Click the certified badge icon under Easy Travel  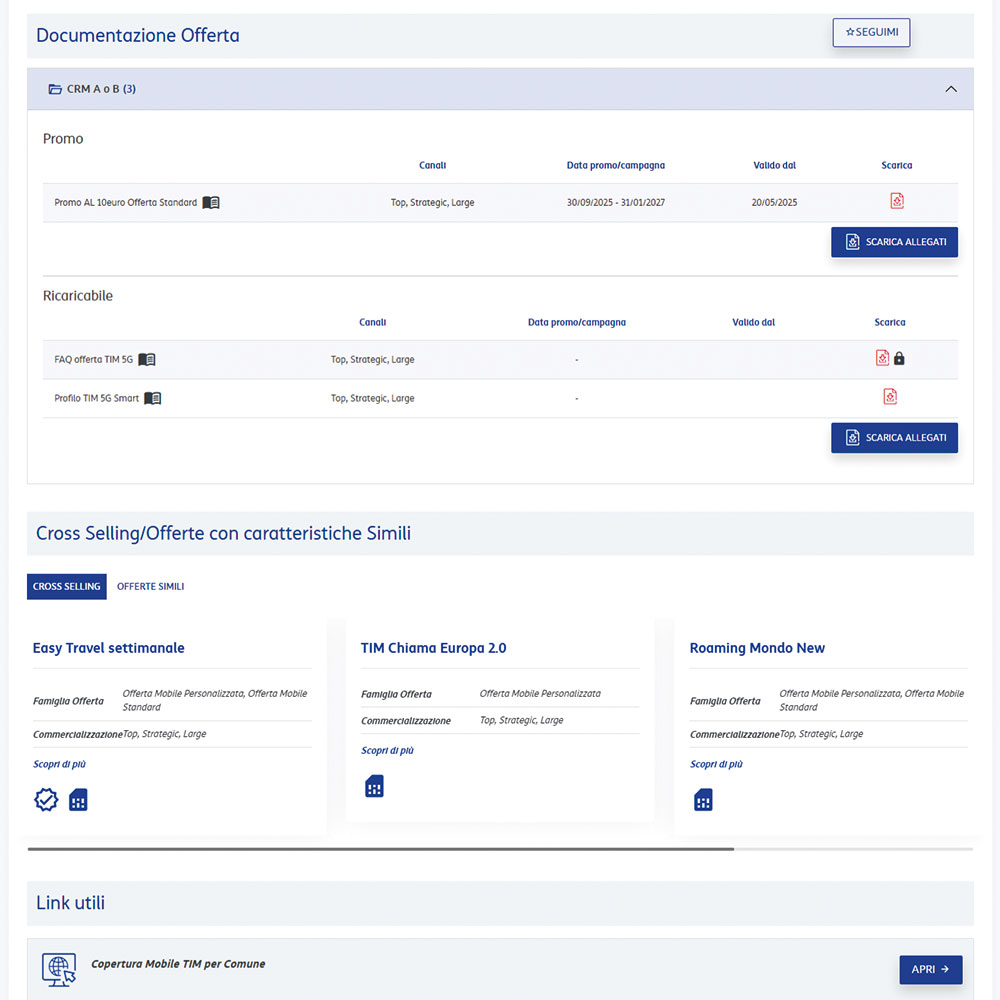point(46,800)
